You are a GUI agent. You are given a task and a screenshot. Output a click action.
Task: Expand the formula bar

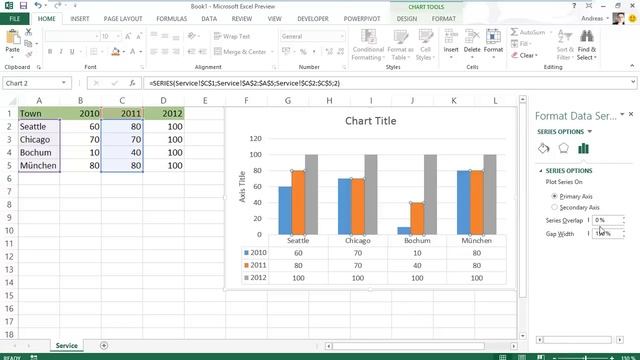tap(633, 82)
